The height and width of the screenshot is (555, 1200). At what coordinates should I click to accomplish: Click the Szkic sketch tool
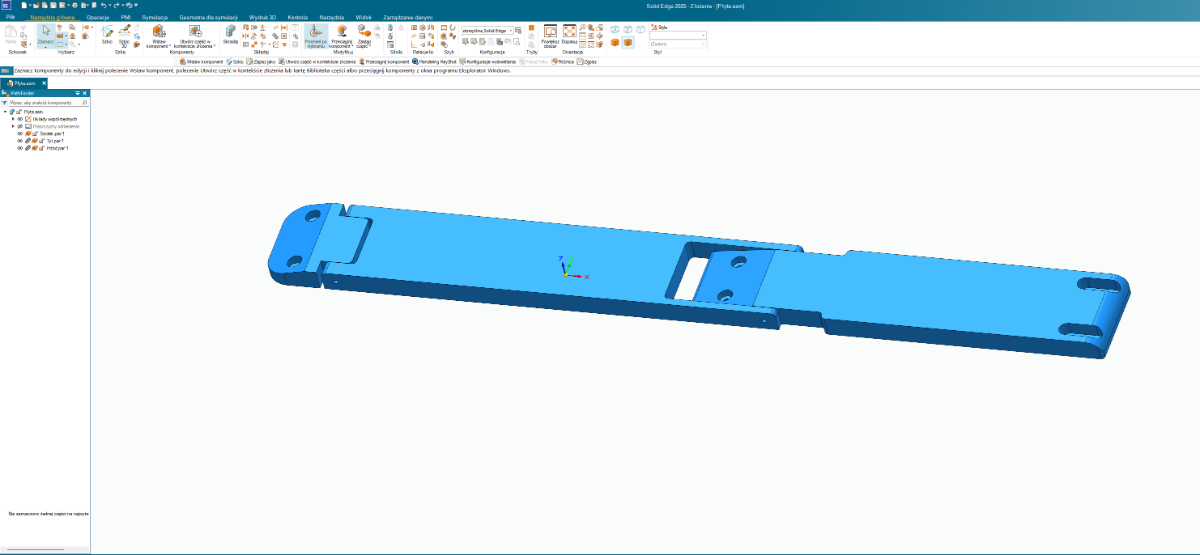pos(107,35)
